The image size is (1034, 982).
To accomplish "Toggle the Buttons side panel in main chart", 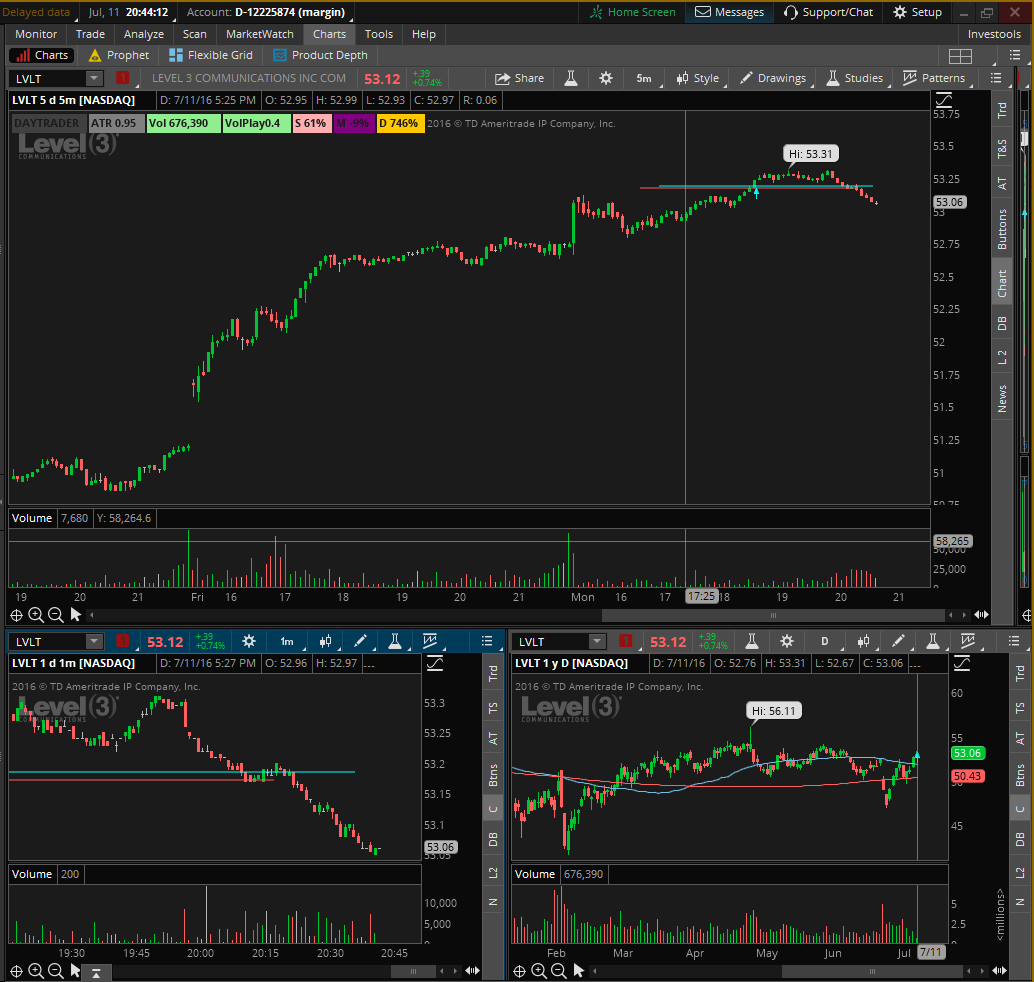I will pyautogui.click(x=1002, y=229).
